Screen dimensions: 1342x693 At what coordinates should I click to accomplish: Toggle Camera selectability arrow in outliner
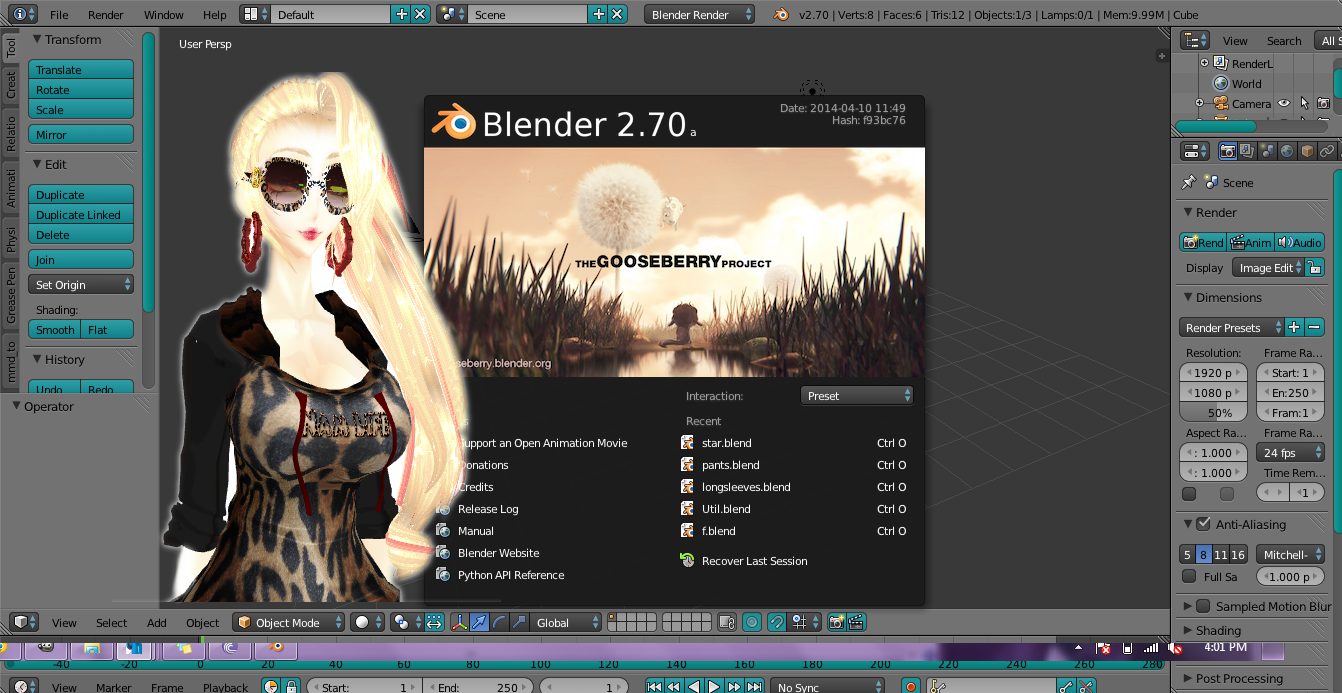coord(1304,103)
